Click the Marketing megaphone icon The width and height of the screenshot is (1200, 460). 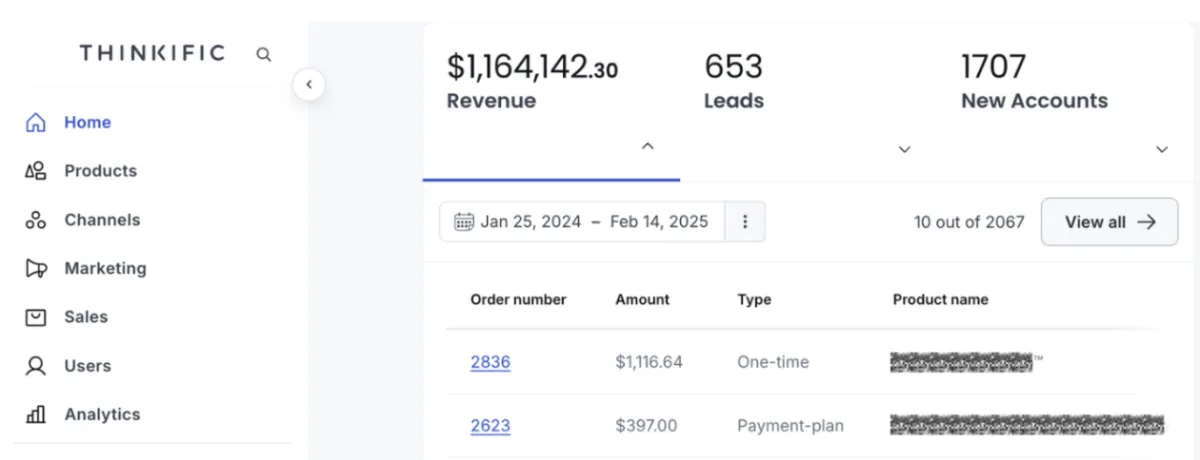click(36, 268)
